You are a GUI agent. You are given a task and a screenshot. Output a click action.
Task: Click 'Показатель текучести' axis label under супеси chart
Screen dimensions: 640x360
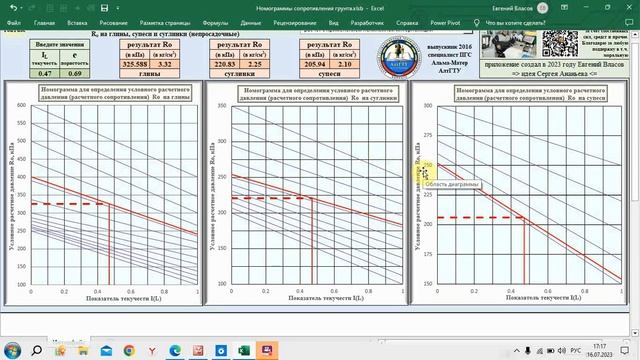tap(543, 298)
